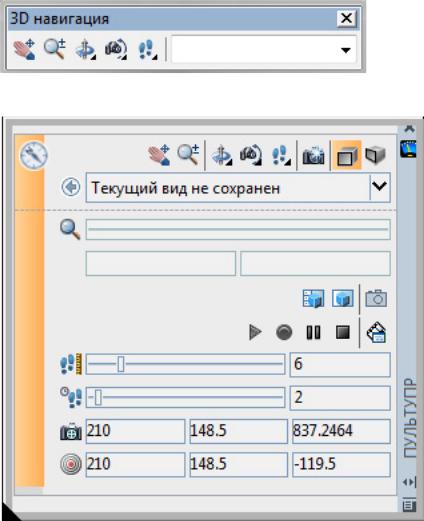Pick Swivel camera in dashboard panel
Image resolution: width=424 pixels, height=521 pixels.
coord(251,155)
